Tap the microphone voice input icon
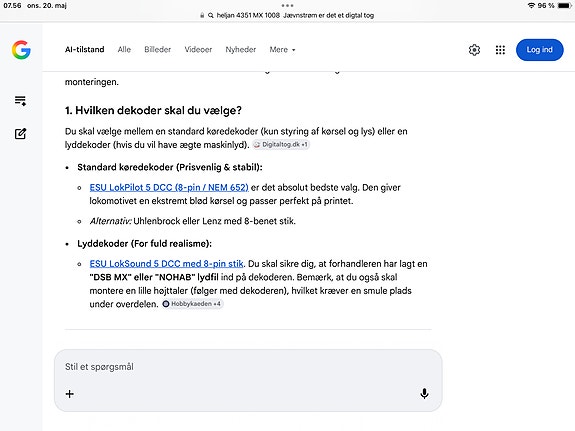 click(x=424, y=394)
